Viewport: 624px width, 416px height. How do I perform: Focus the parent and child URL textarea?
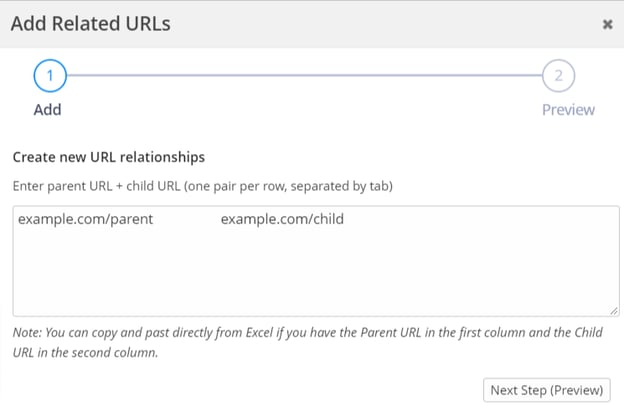pos(316,261)
